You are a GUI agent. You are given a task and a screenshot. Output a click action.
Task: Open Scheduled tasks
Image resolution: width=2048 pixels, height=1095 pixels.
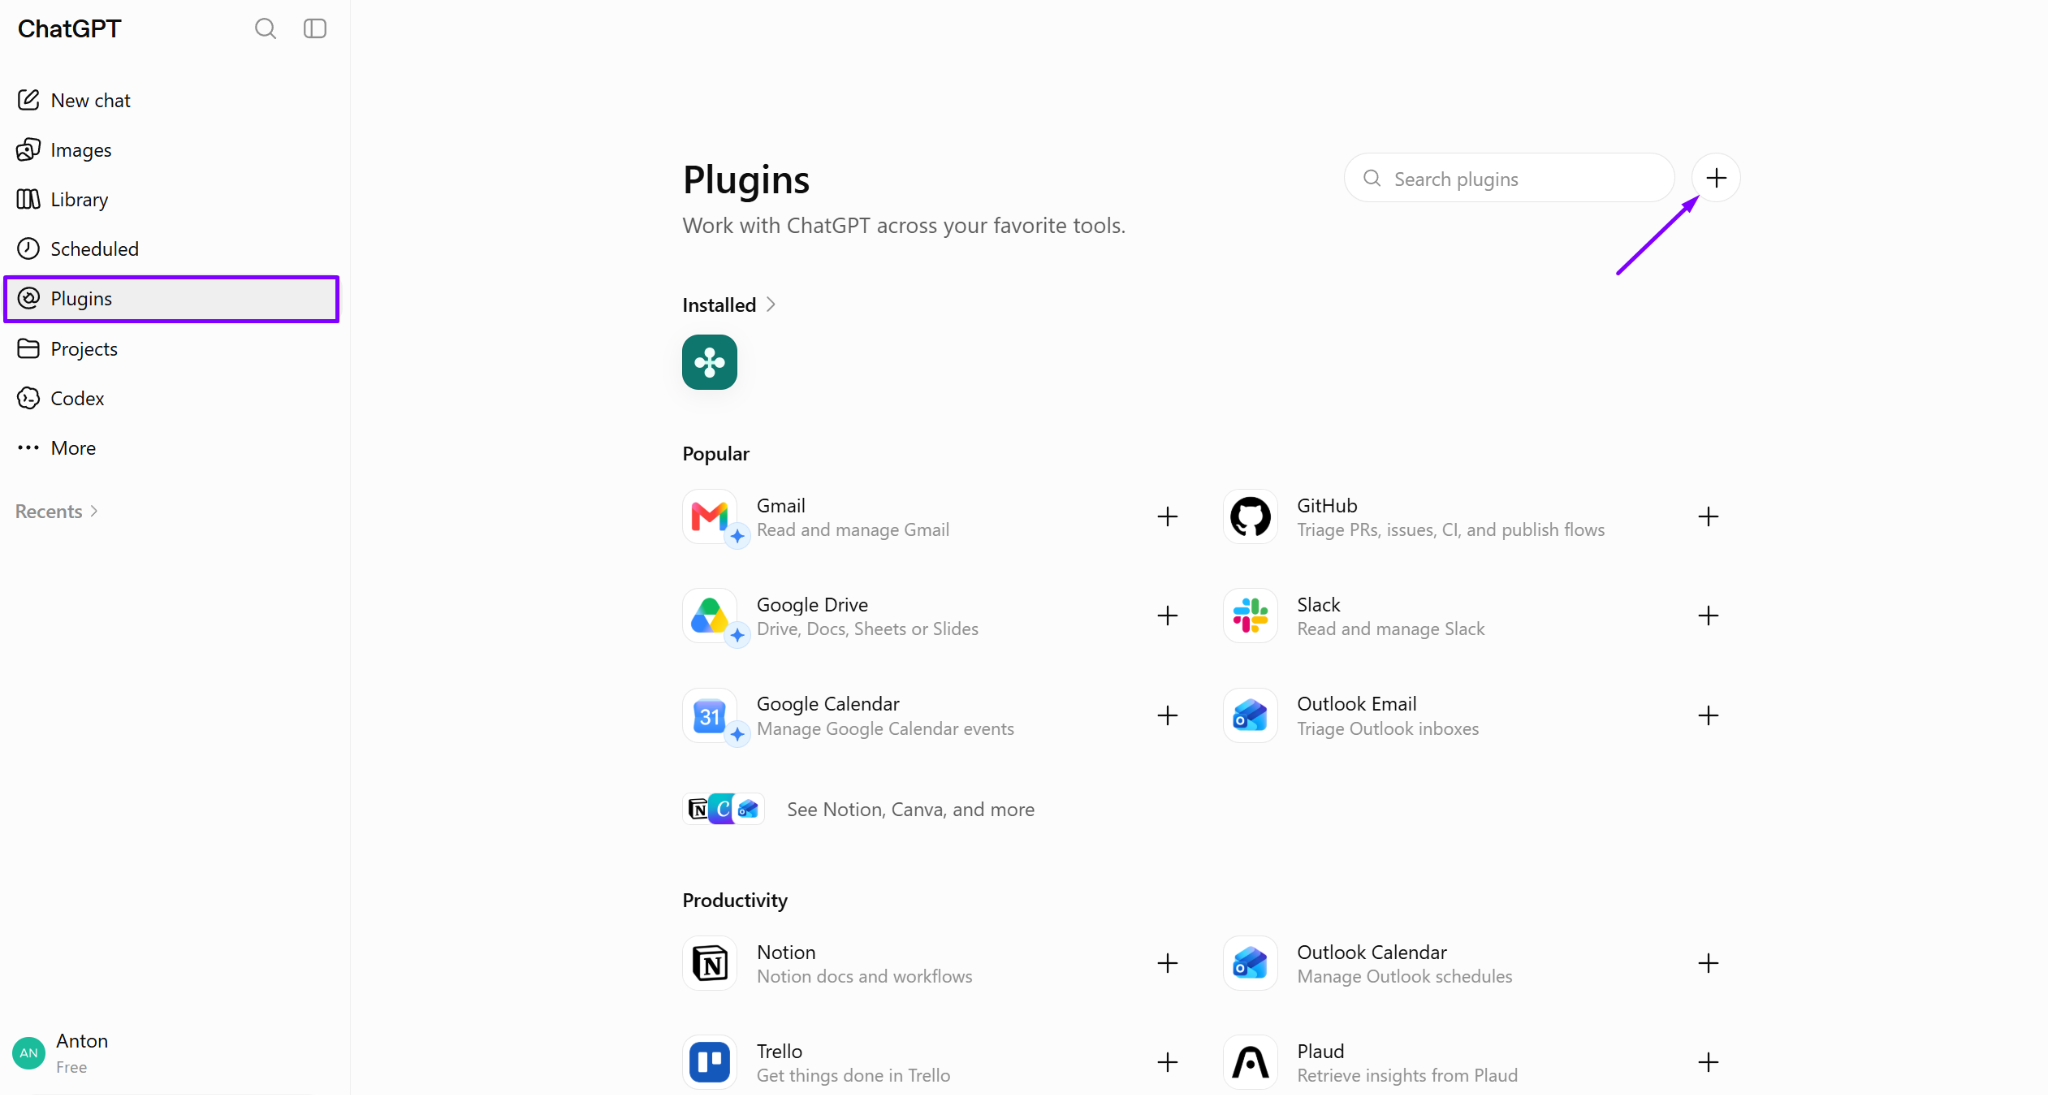(172, 249)
